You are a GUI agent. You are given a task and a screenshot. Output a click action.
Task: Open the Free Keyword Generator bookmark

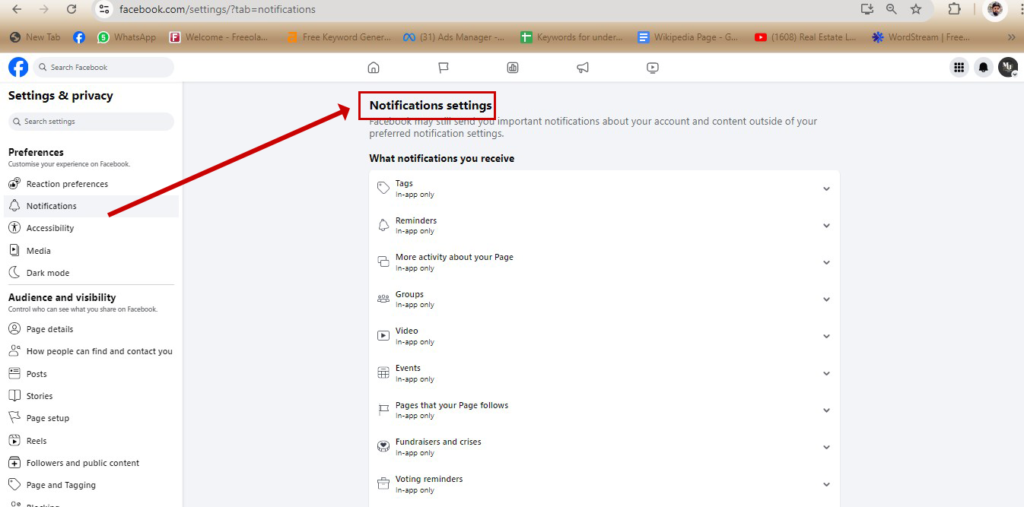pyautogui.click(x=340, y=38)
